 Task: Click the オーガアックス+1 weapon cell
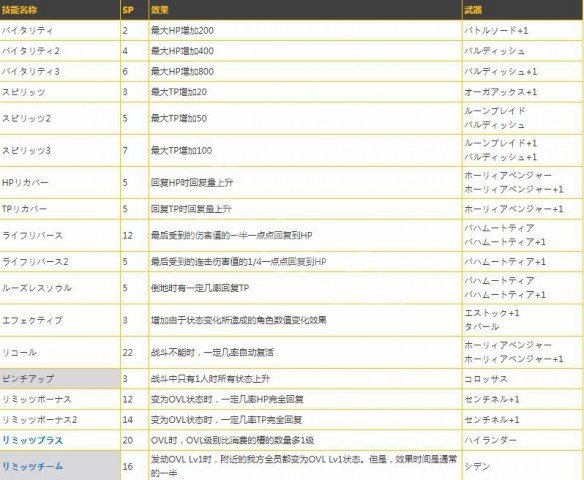(x=522, y=92)
